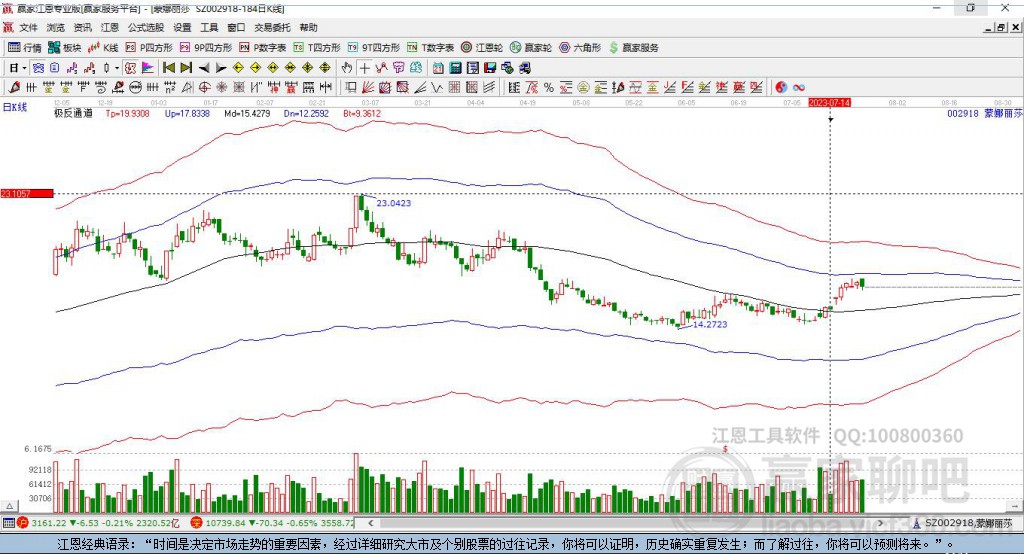Select the hand pan tool
The image size is (1024, 554).
(x=347, y=68)
